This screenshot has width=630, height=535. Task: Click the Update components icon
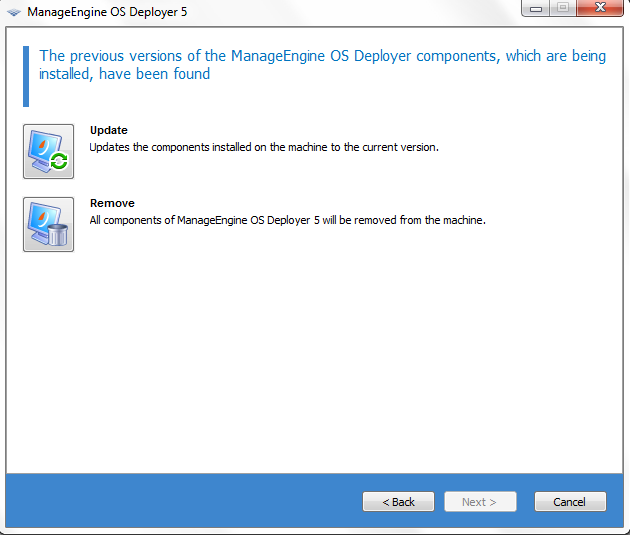tap(49, 151)
